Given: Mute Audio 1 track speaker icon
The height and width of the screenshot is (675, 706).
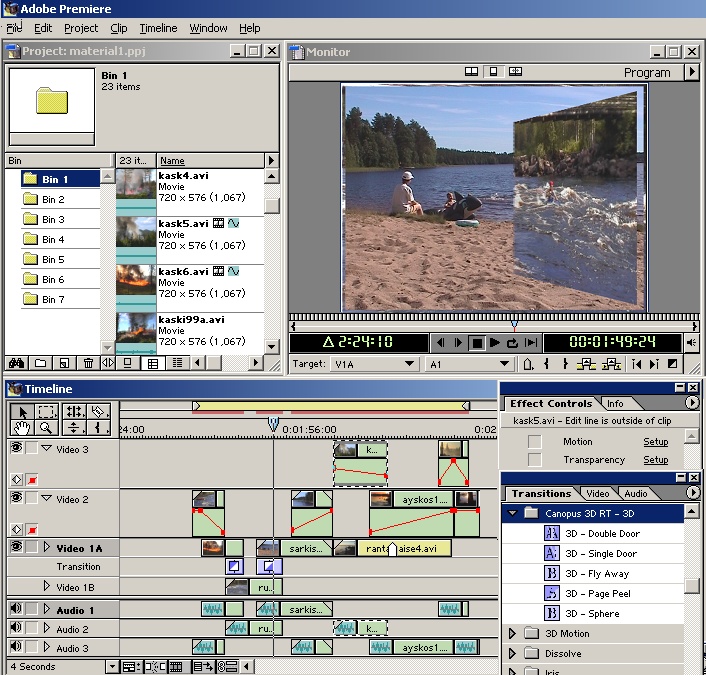Looking at the screenshot, I should tap(16, 608).
